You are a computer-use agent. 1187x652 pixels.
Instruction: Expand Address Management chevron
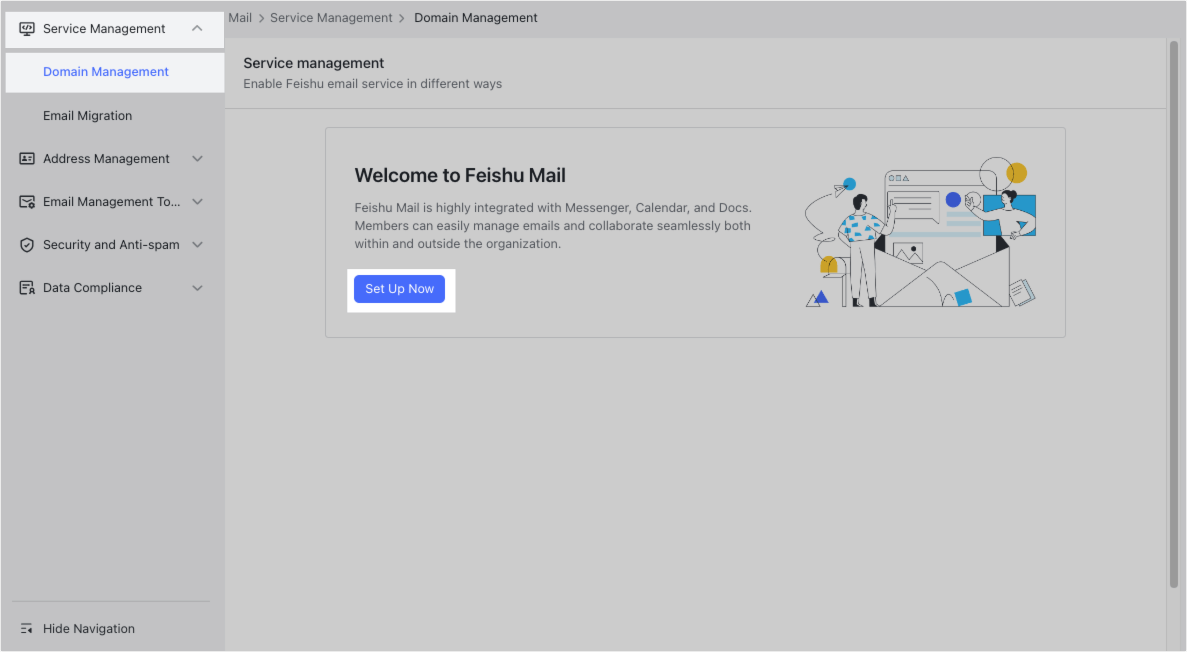197,159
